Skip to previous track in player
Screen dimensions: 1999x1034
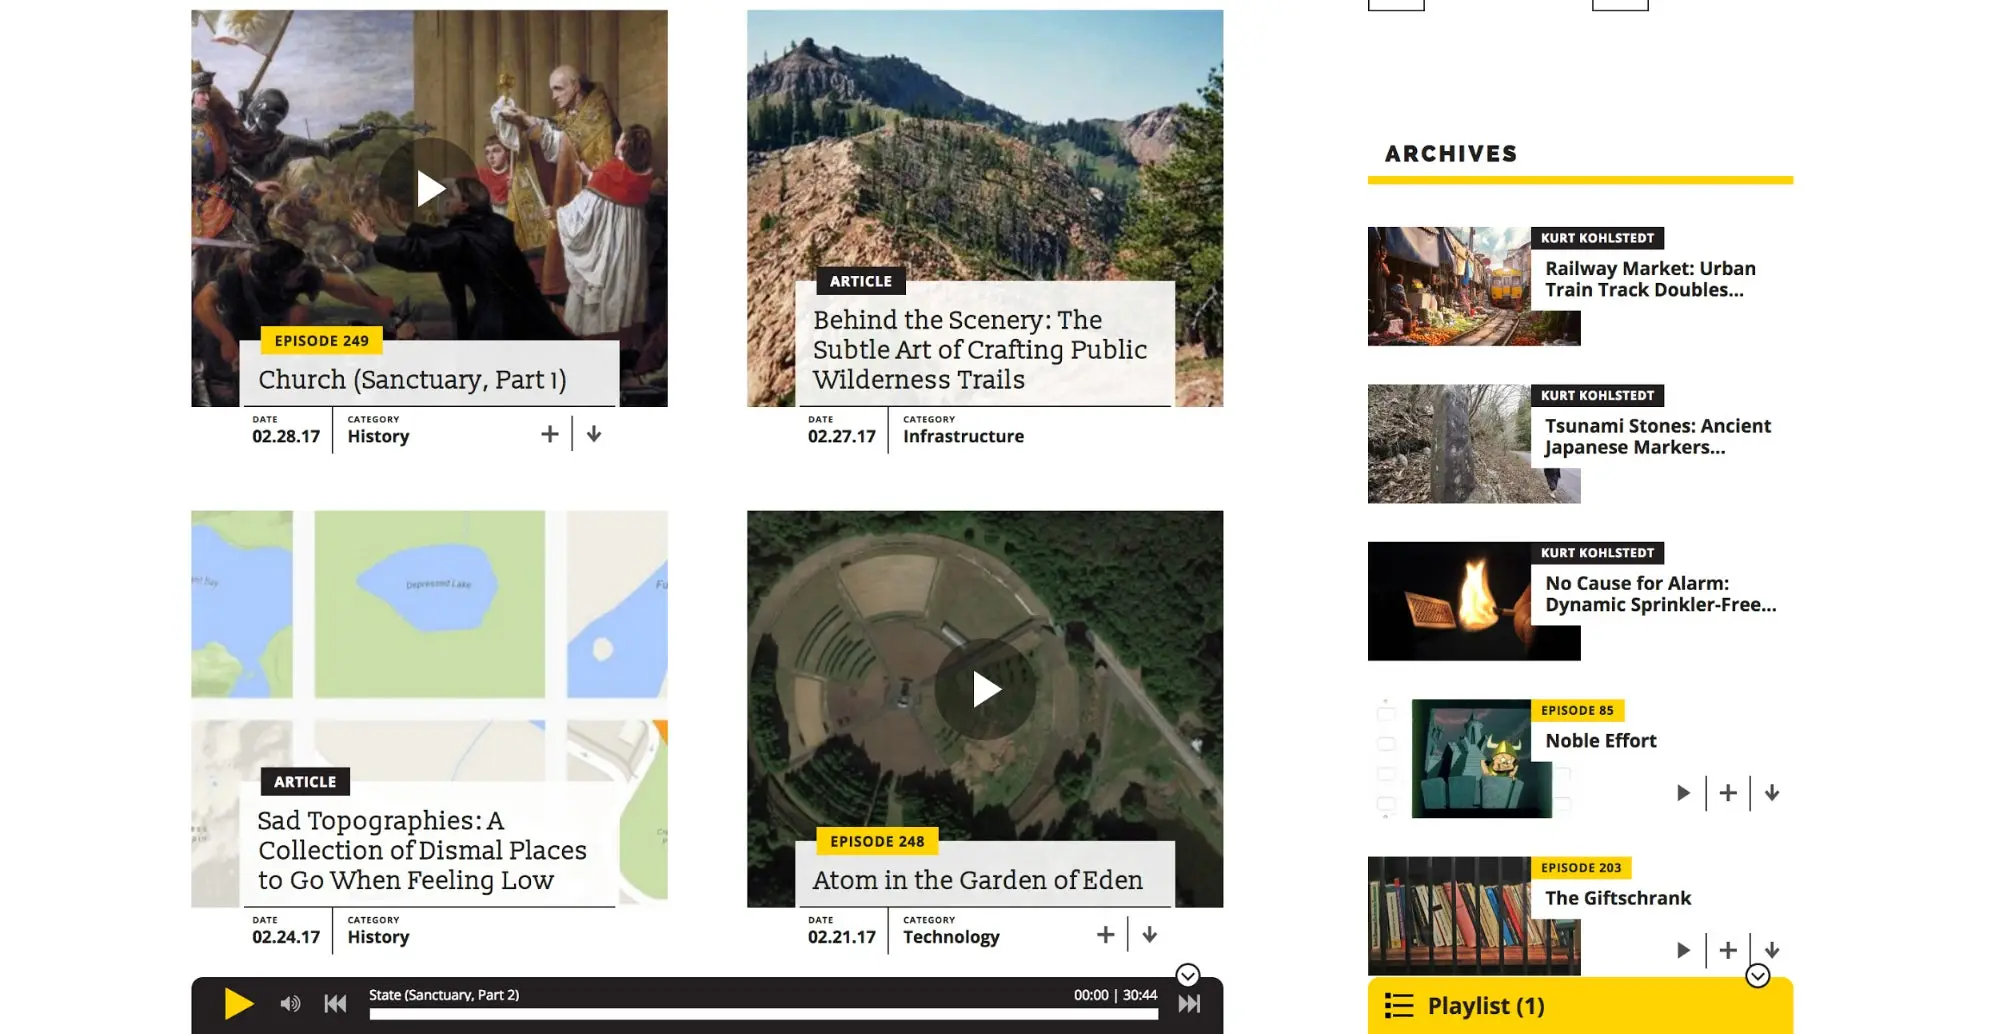(335, 1004)
